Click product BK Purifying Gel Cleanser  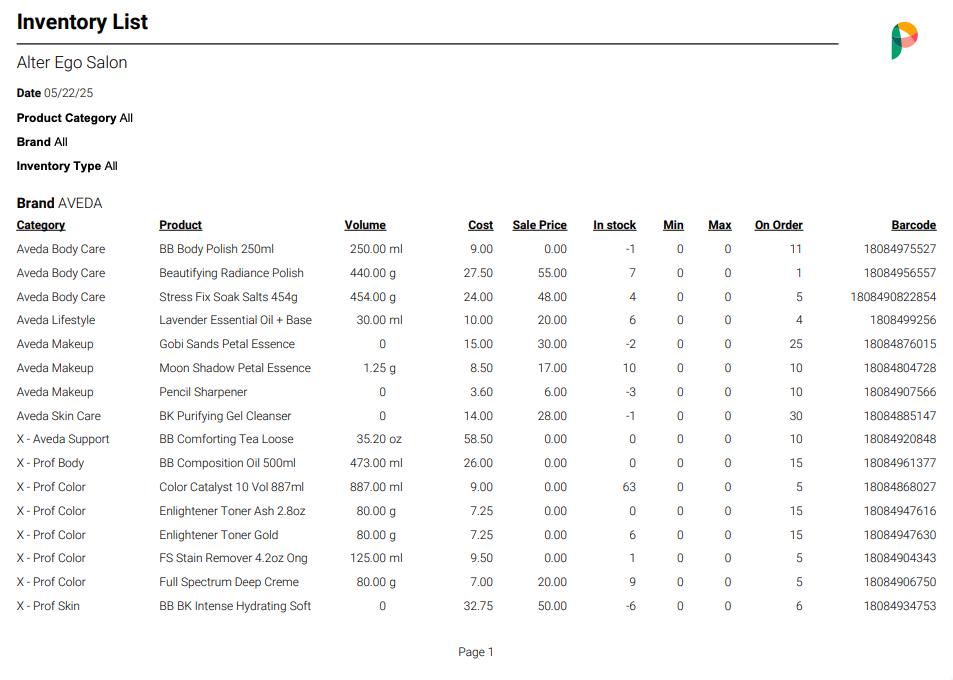click(x=225, y=416)
